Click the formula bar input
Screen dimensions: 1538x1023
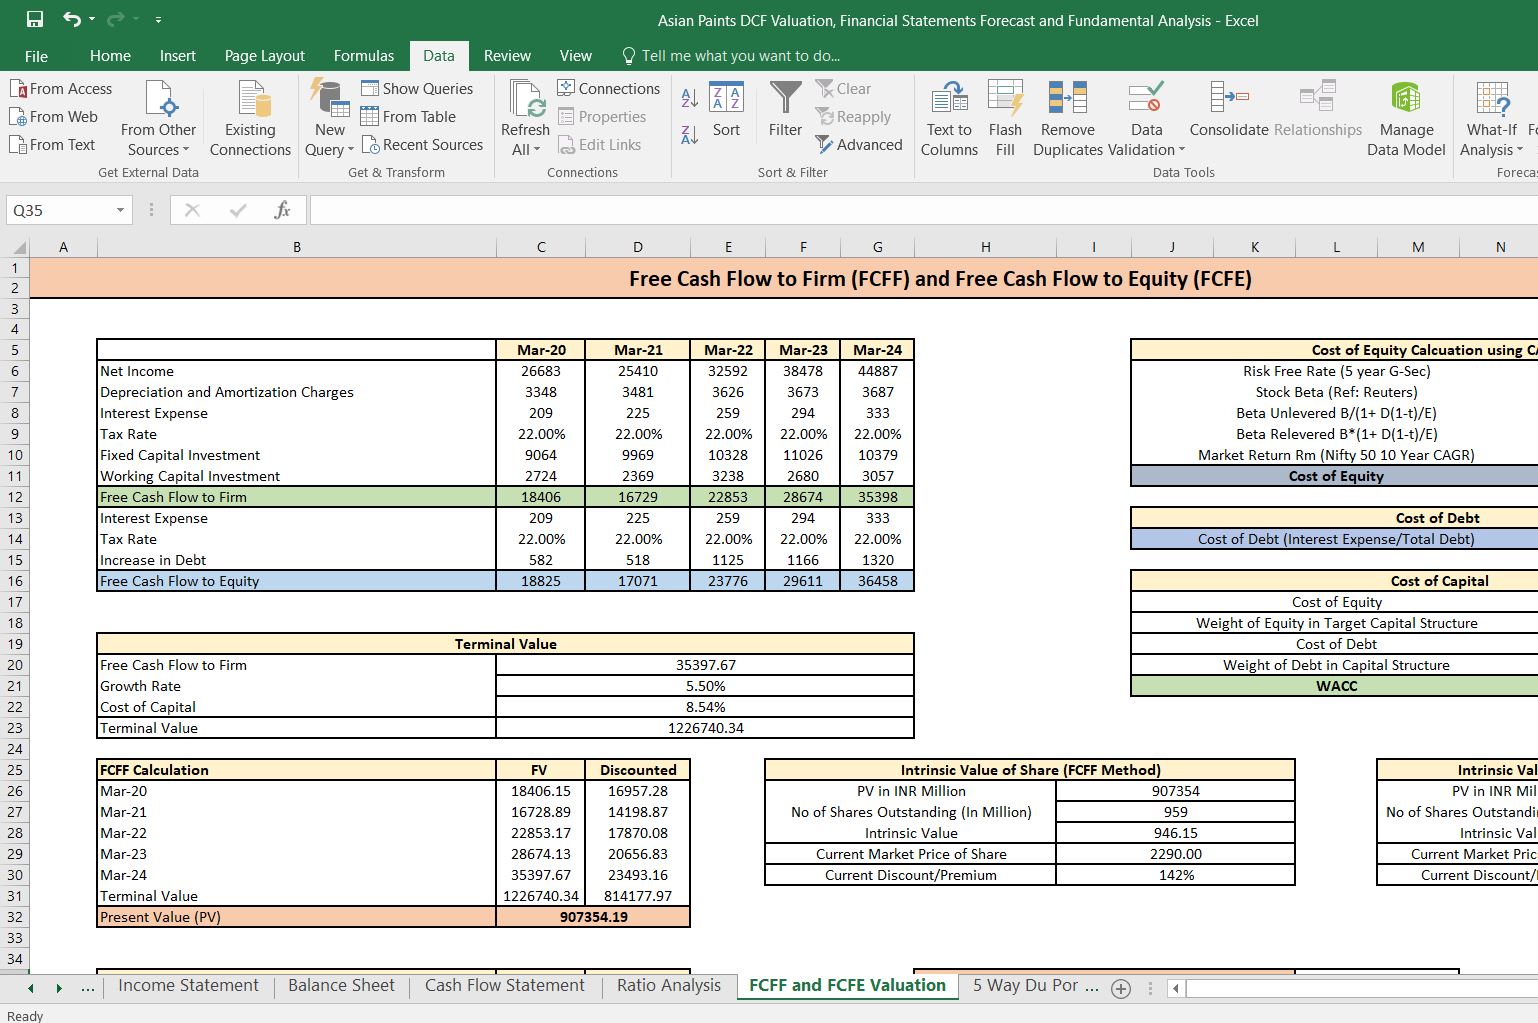(x=923, y=210)
